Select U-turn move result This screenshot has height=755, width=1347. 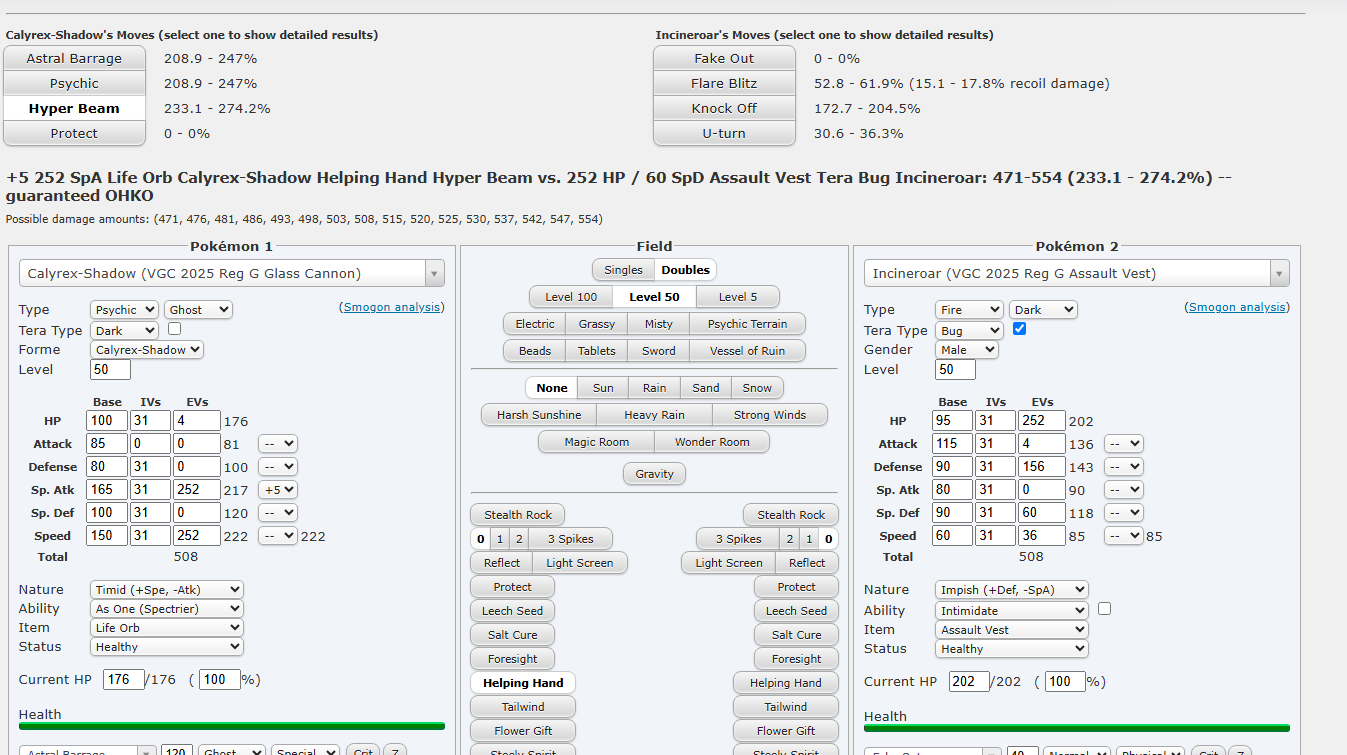click(x=724, y=134)
